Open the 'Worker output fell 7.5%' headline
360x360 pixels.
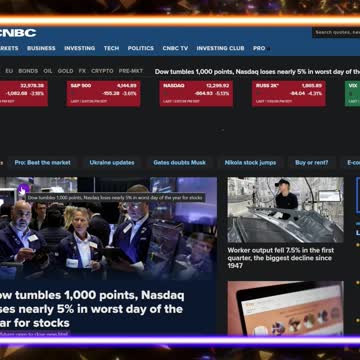tap(281, 258)
